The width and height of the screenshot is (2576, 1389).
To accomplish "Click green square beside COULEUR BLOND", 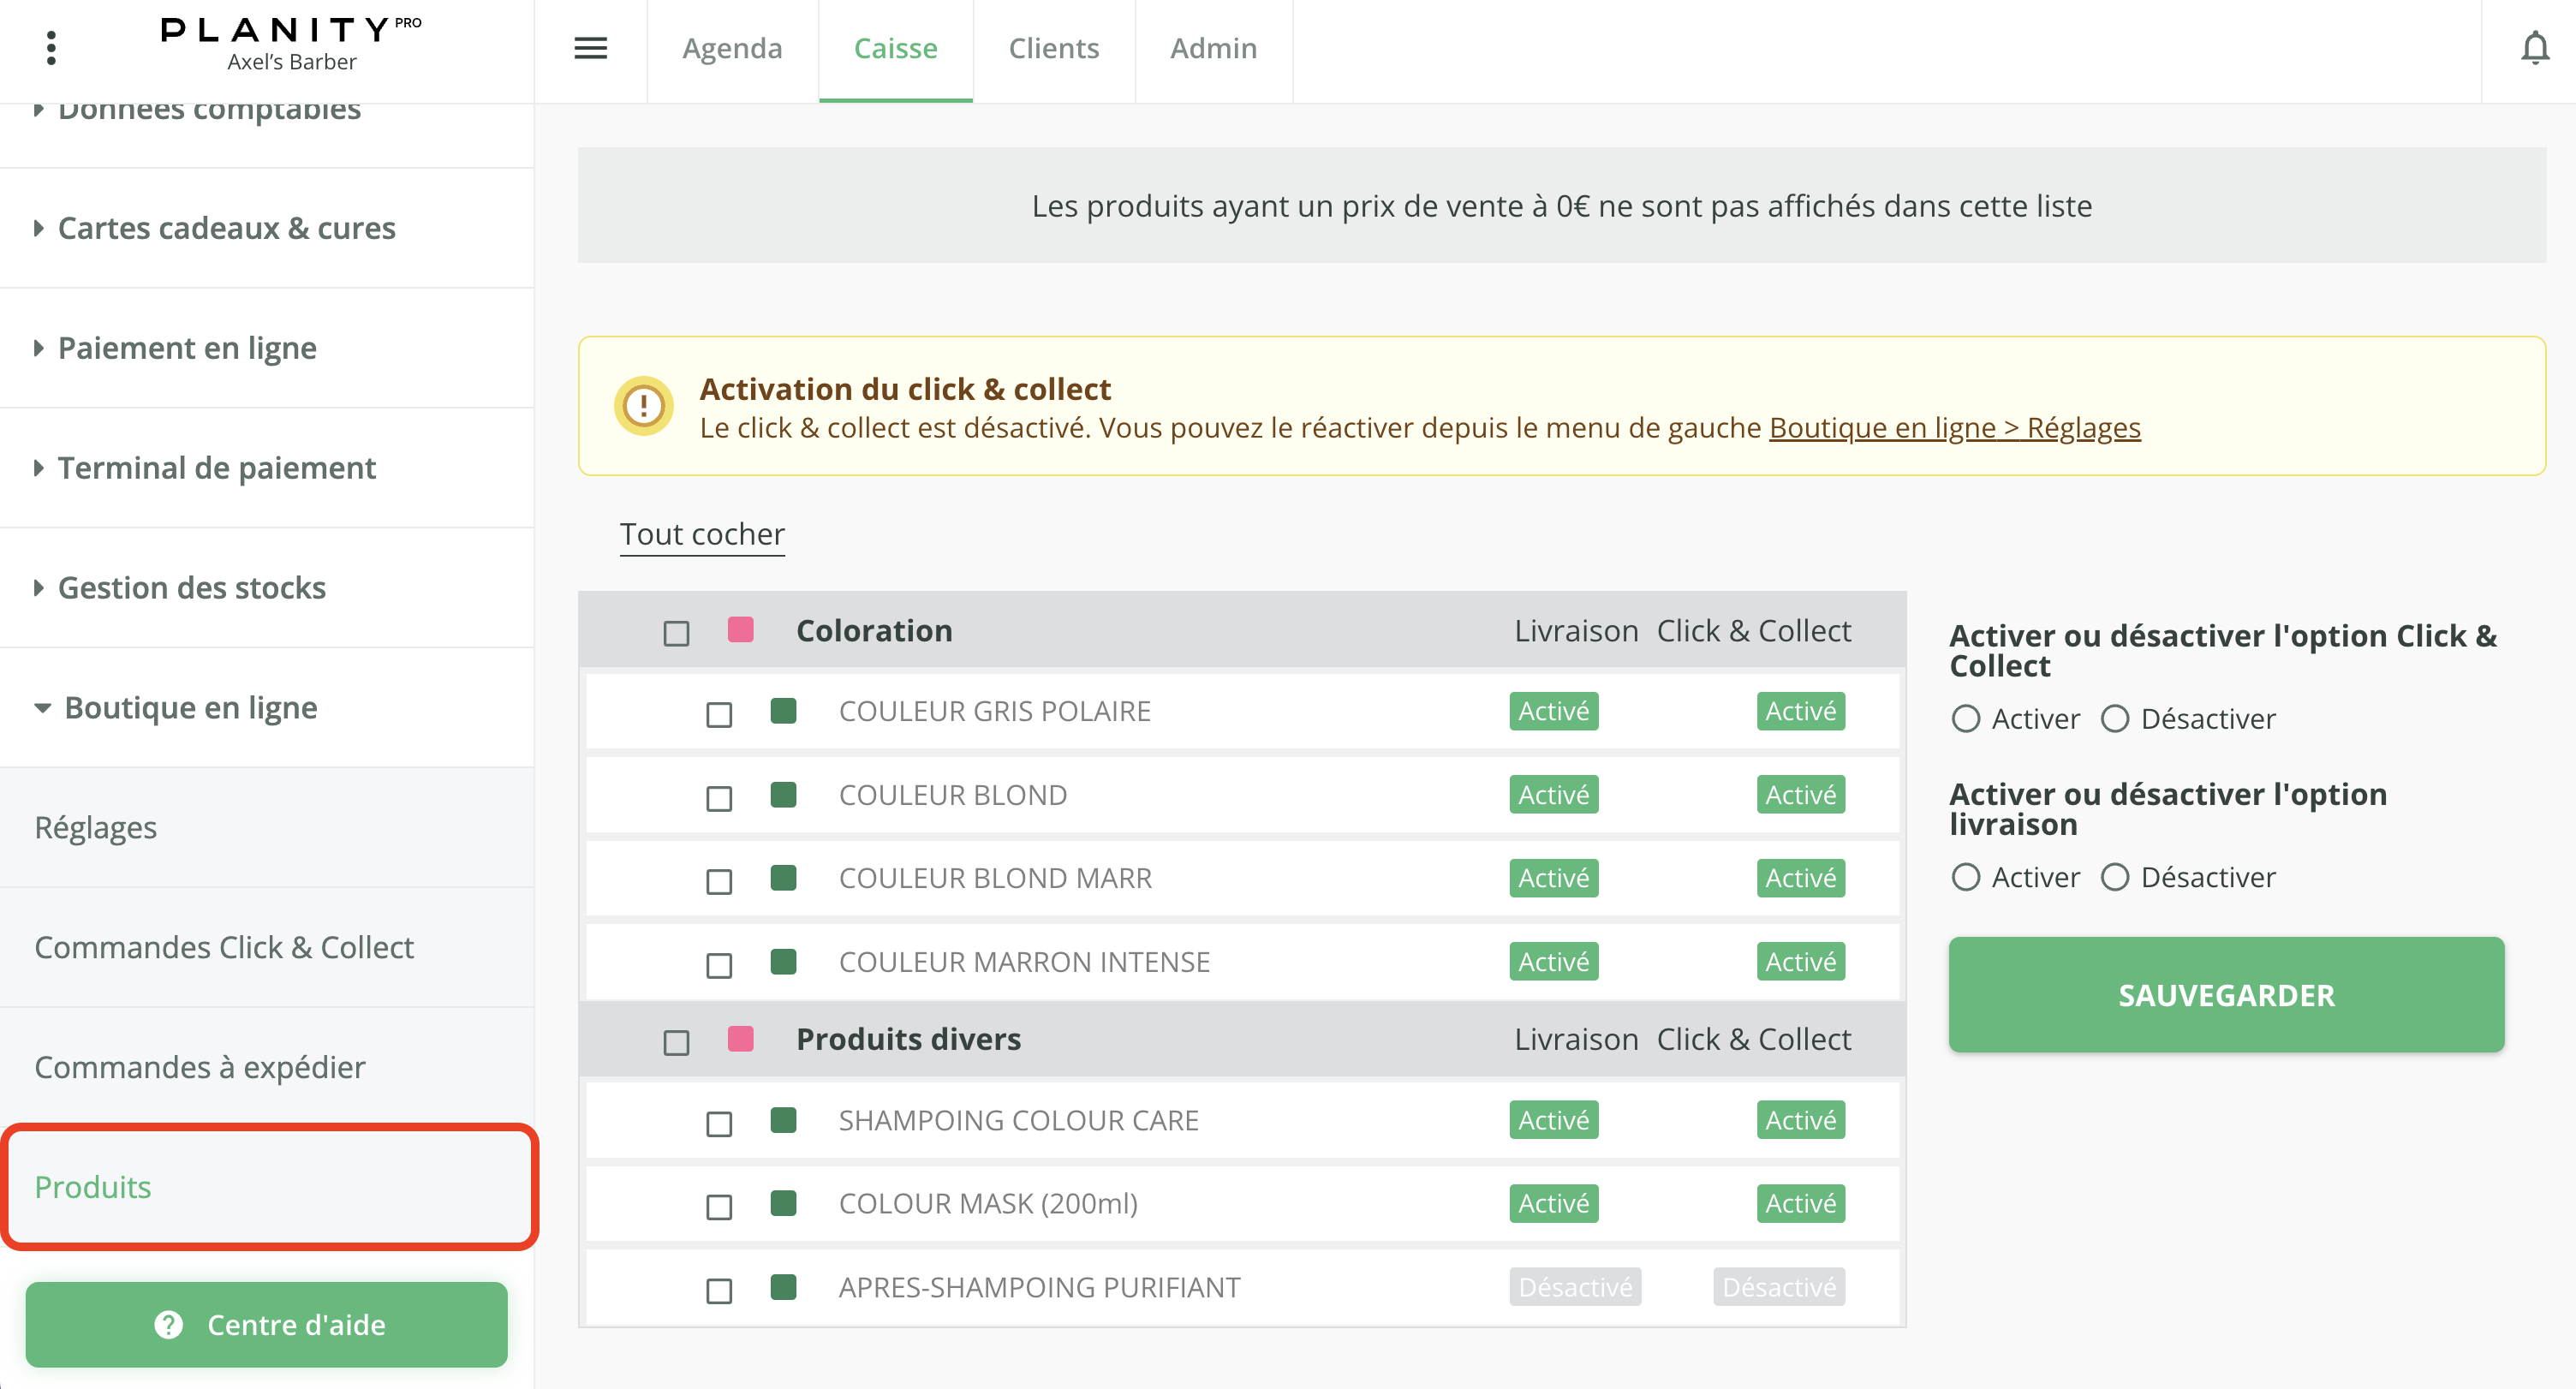I will point(783,795).
